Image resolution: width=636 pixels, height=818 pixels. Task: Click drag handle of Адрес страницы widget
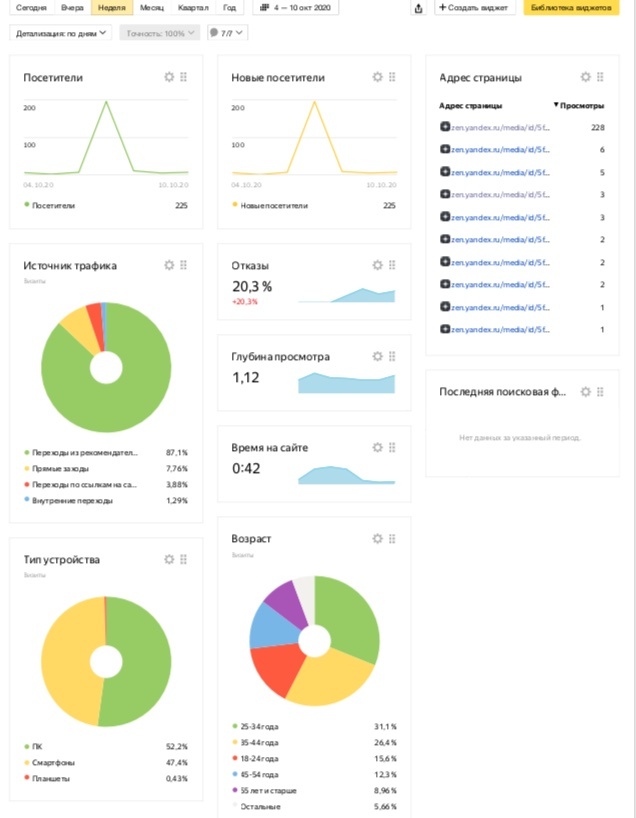pyautogui.click(x=600, y=77)
